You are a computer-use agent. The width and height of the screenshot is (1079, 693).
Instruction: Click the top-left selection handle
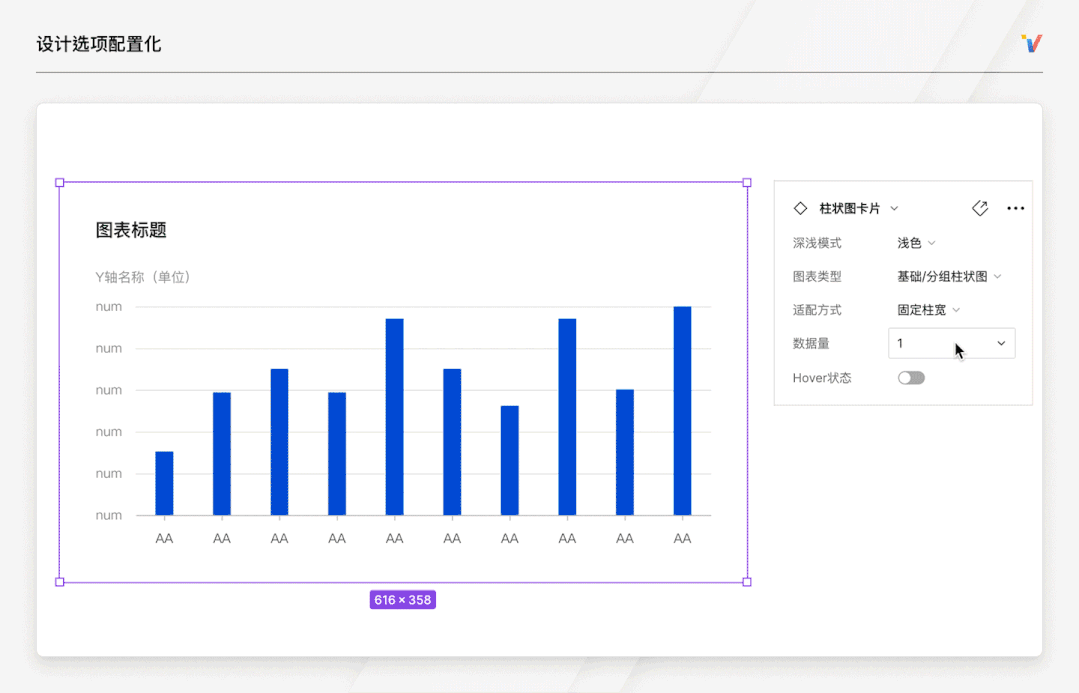(60, 183)
